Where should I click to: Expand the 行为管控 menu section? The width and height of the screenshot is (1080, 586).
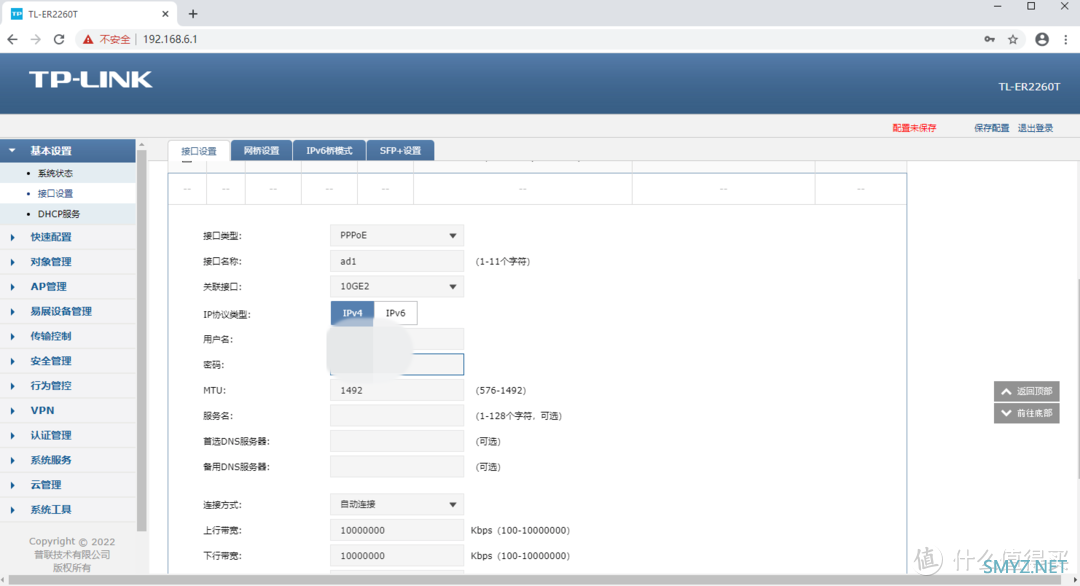click(68, 386)
